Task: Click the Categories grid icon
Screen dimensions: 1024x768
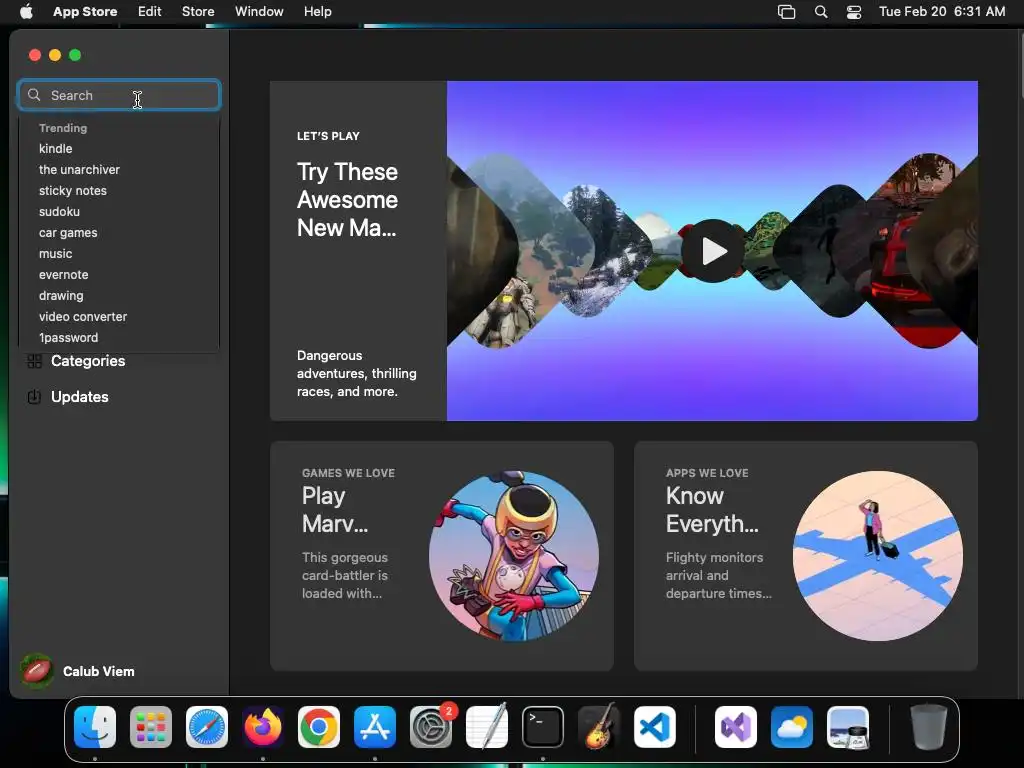Action: (35, 361)
